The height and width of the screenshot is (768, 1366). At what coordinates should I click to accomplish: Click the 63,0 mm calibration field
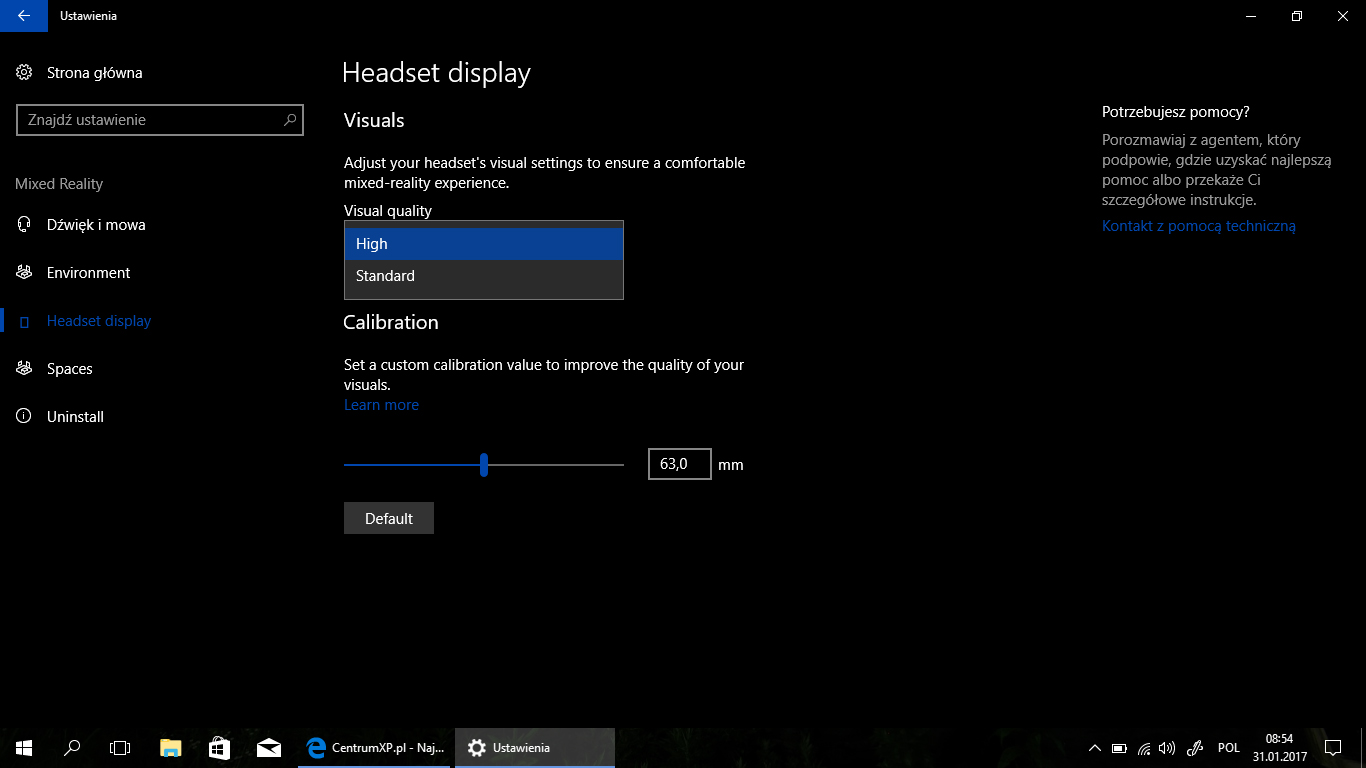point(680,464)
